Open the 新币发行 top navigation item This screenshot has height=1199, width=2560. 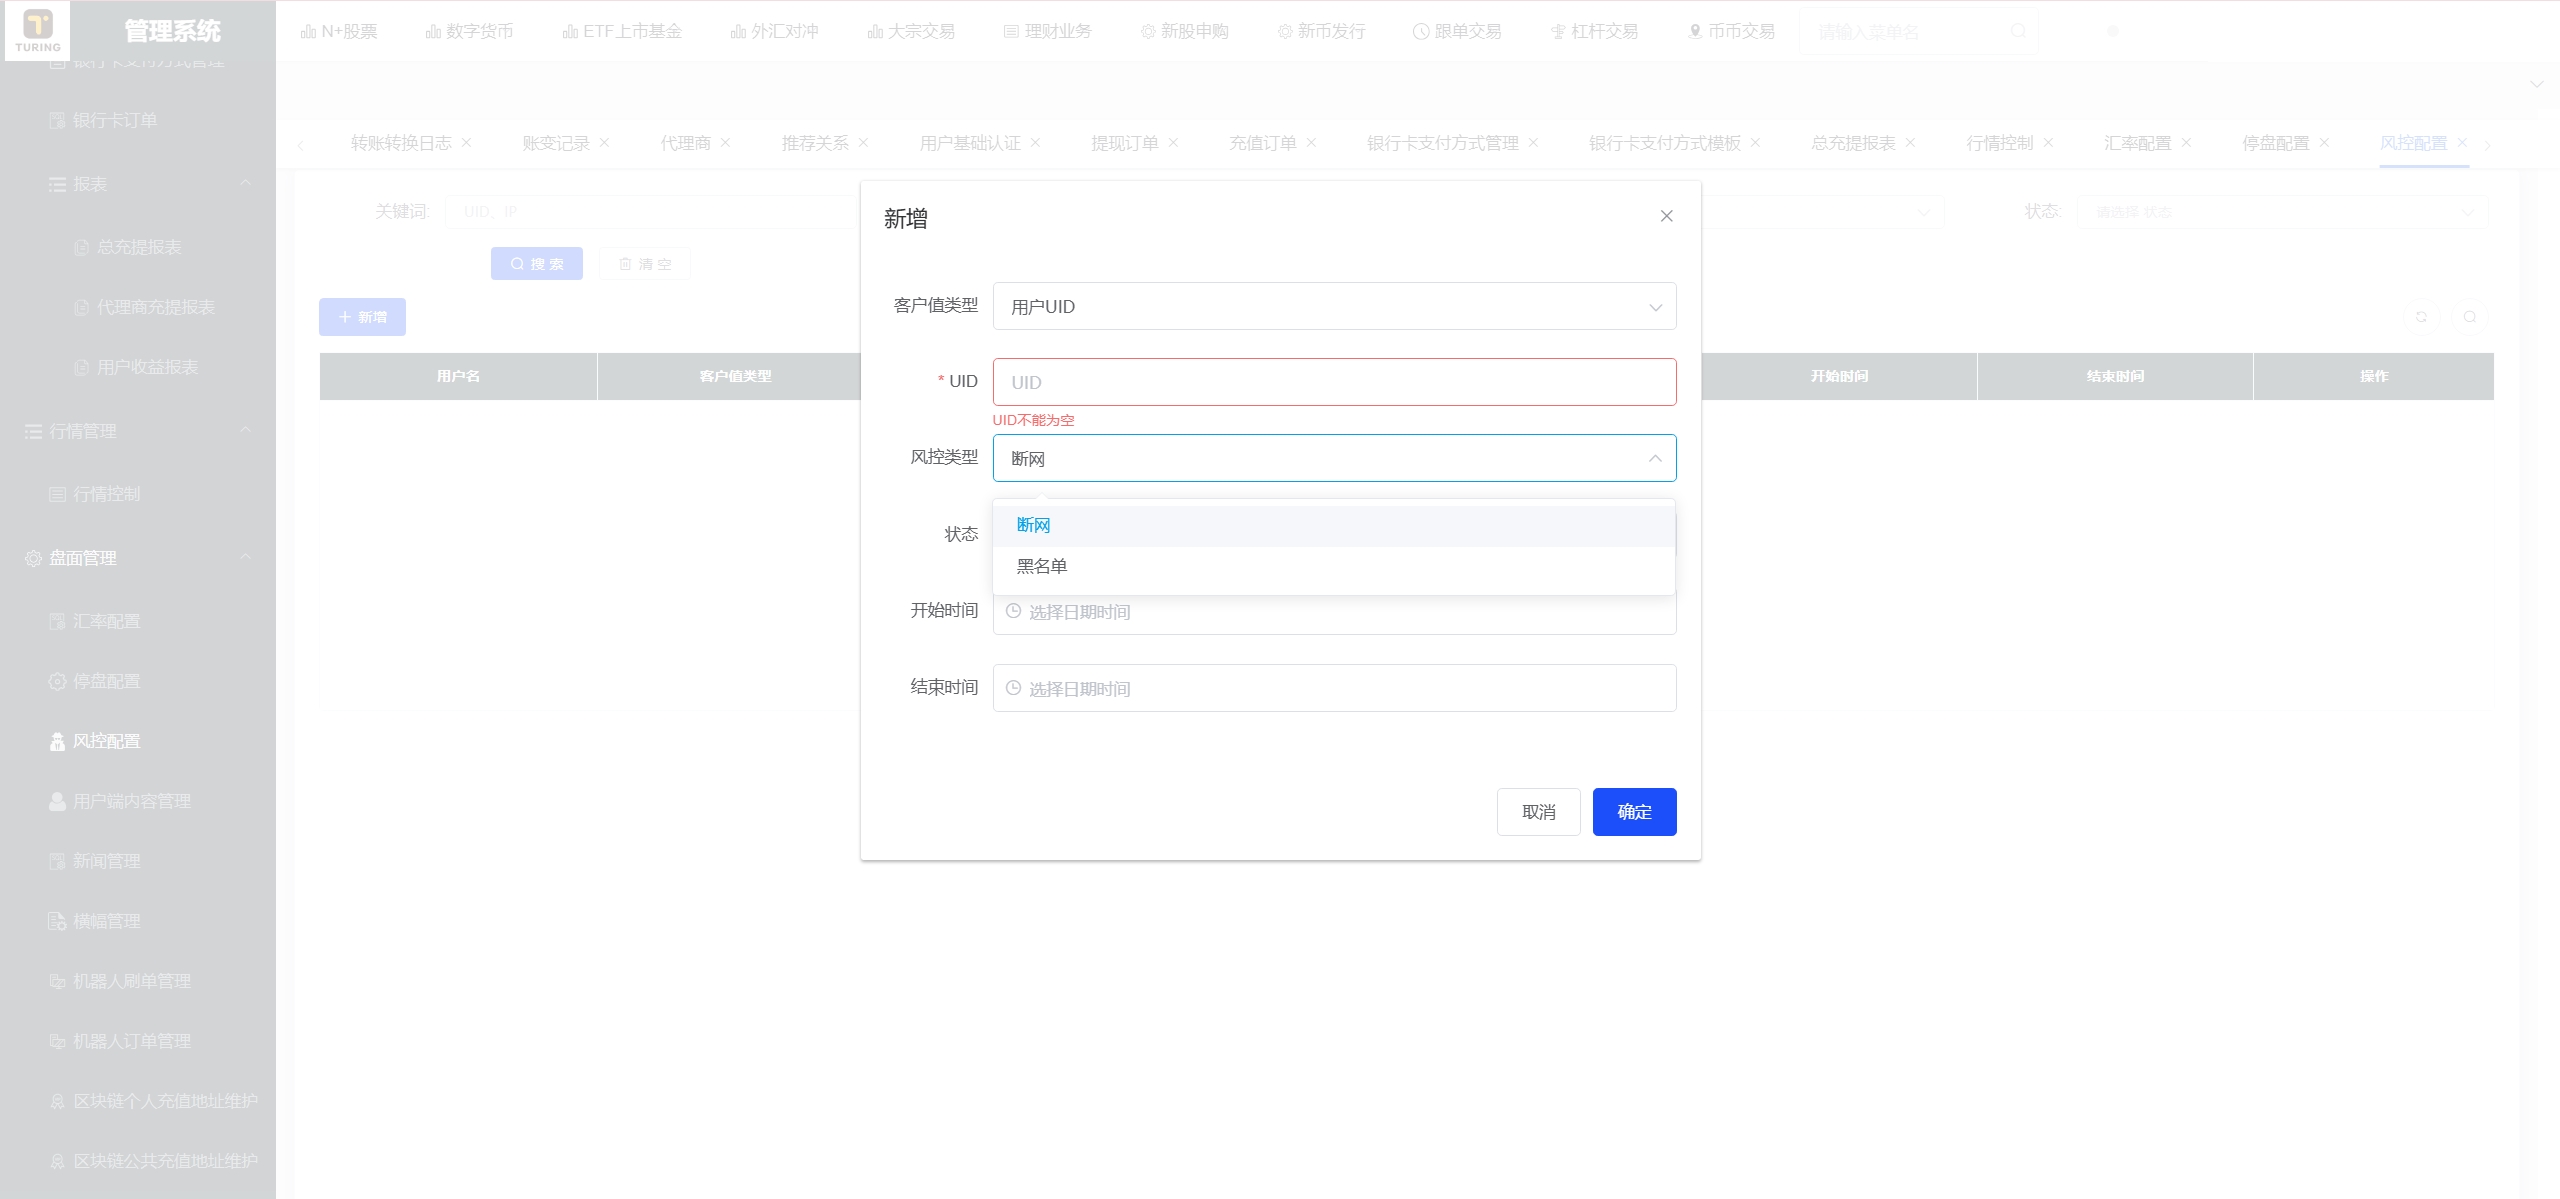click(1321, 32)
